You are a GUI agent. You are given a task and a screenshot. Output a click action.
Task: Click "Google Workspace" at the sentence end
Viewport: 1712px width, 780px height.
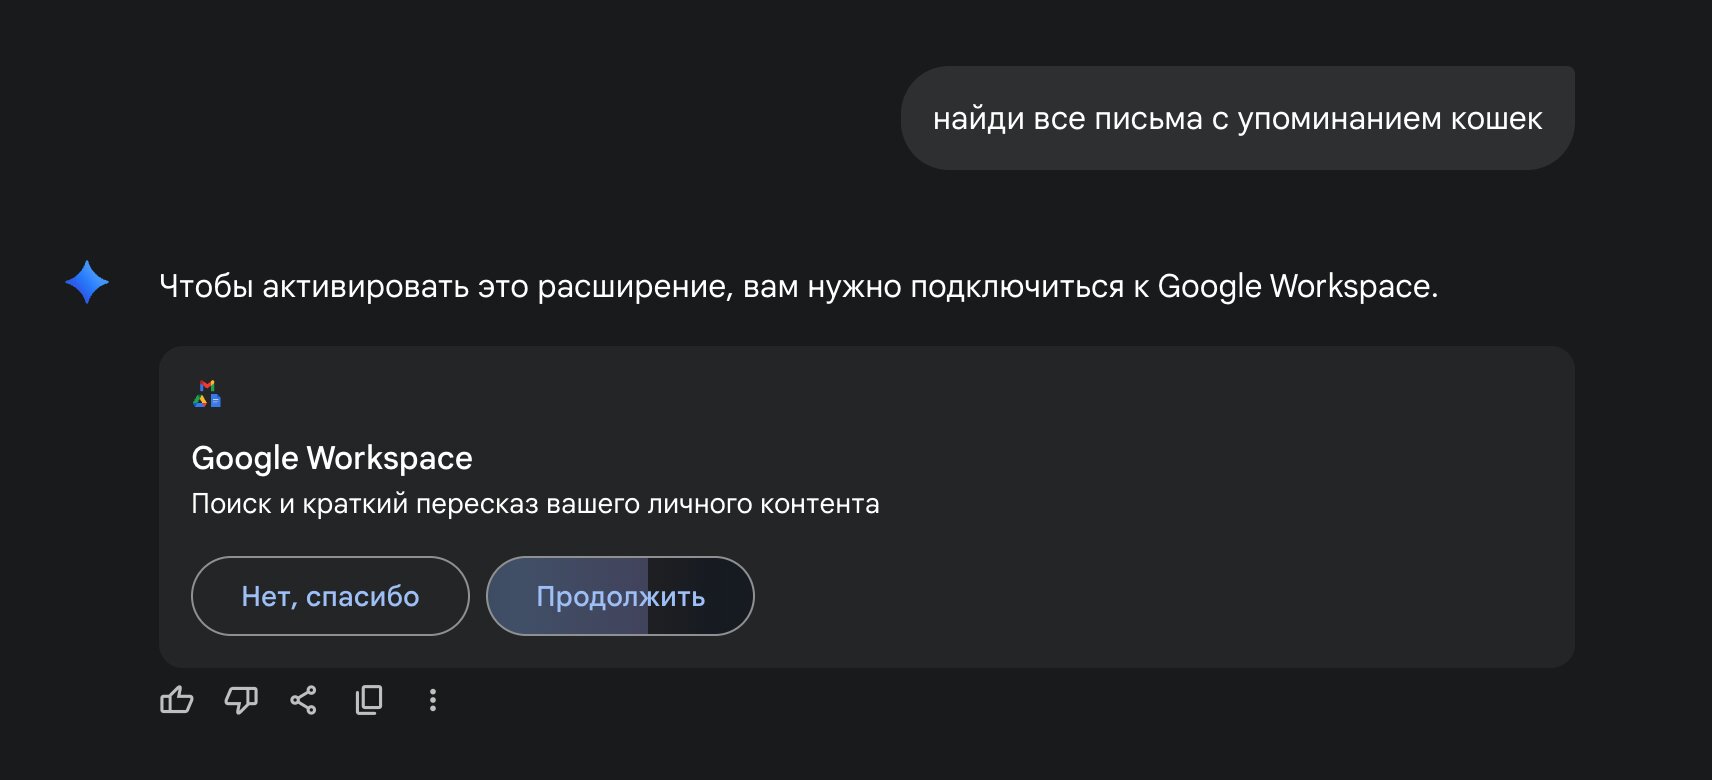tap(1296, 287)
